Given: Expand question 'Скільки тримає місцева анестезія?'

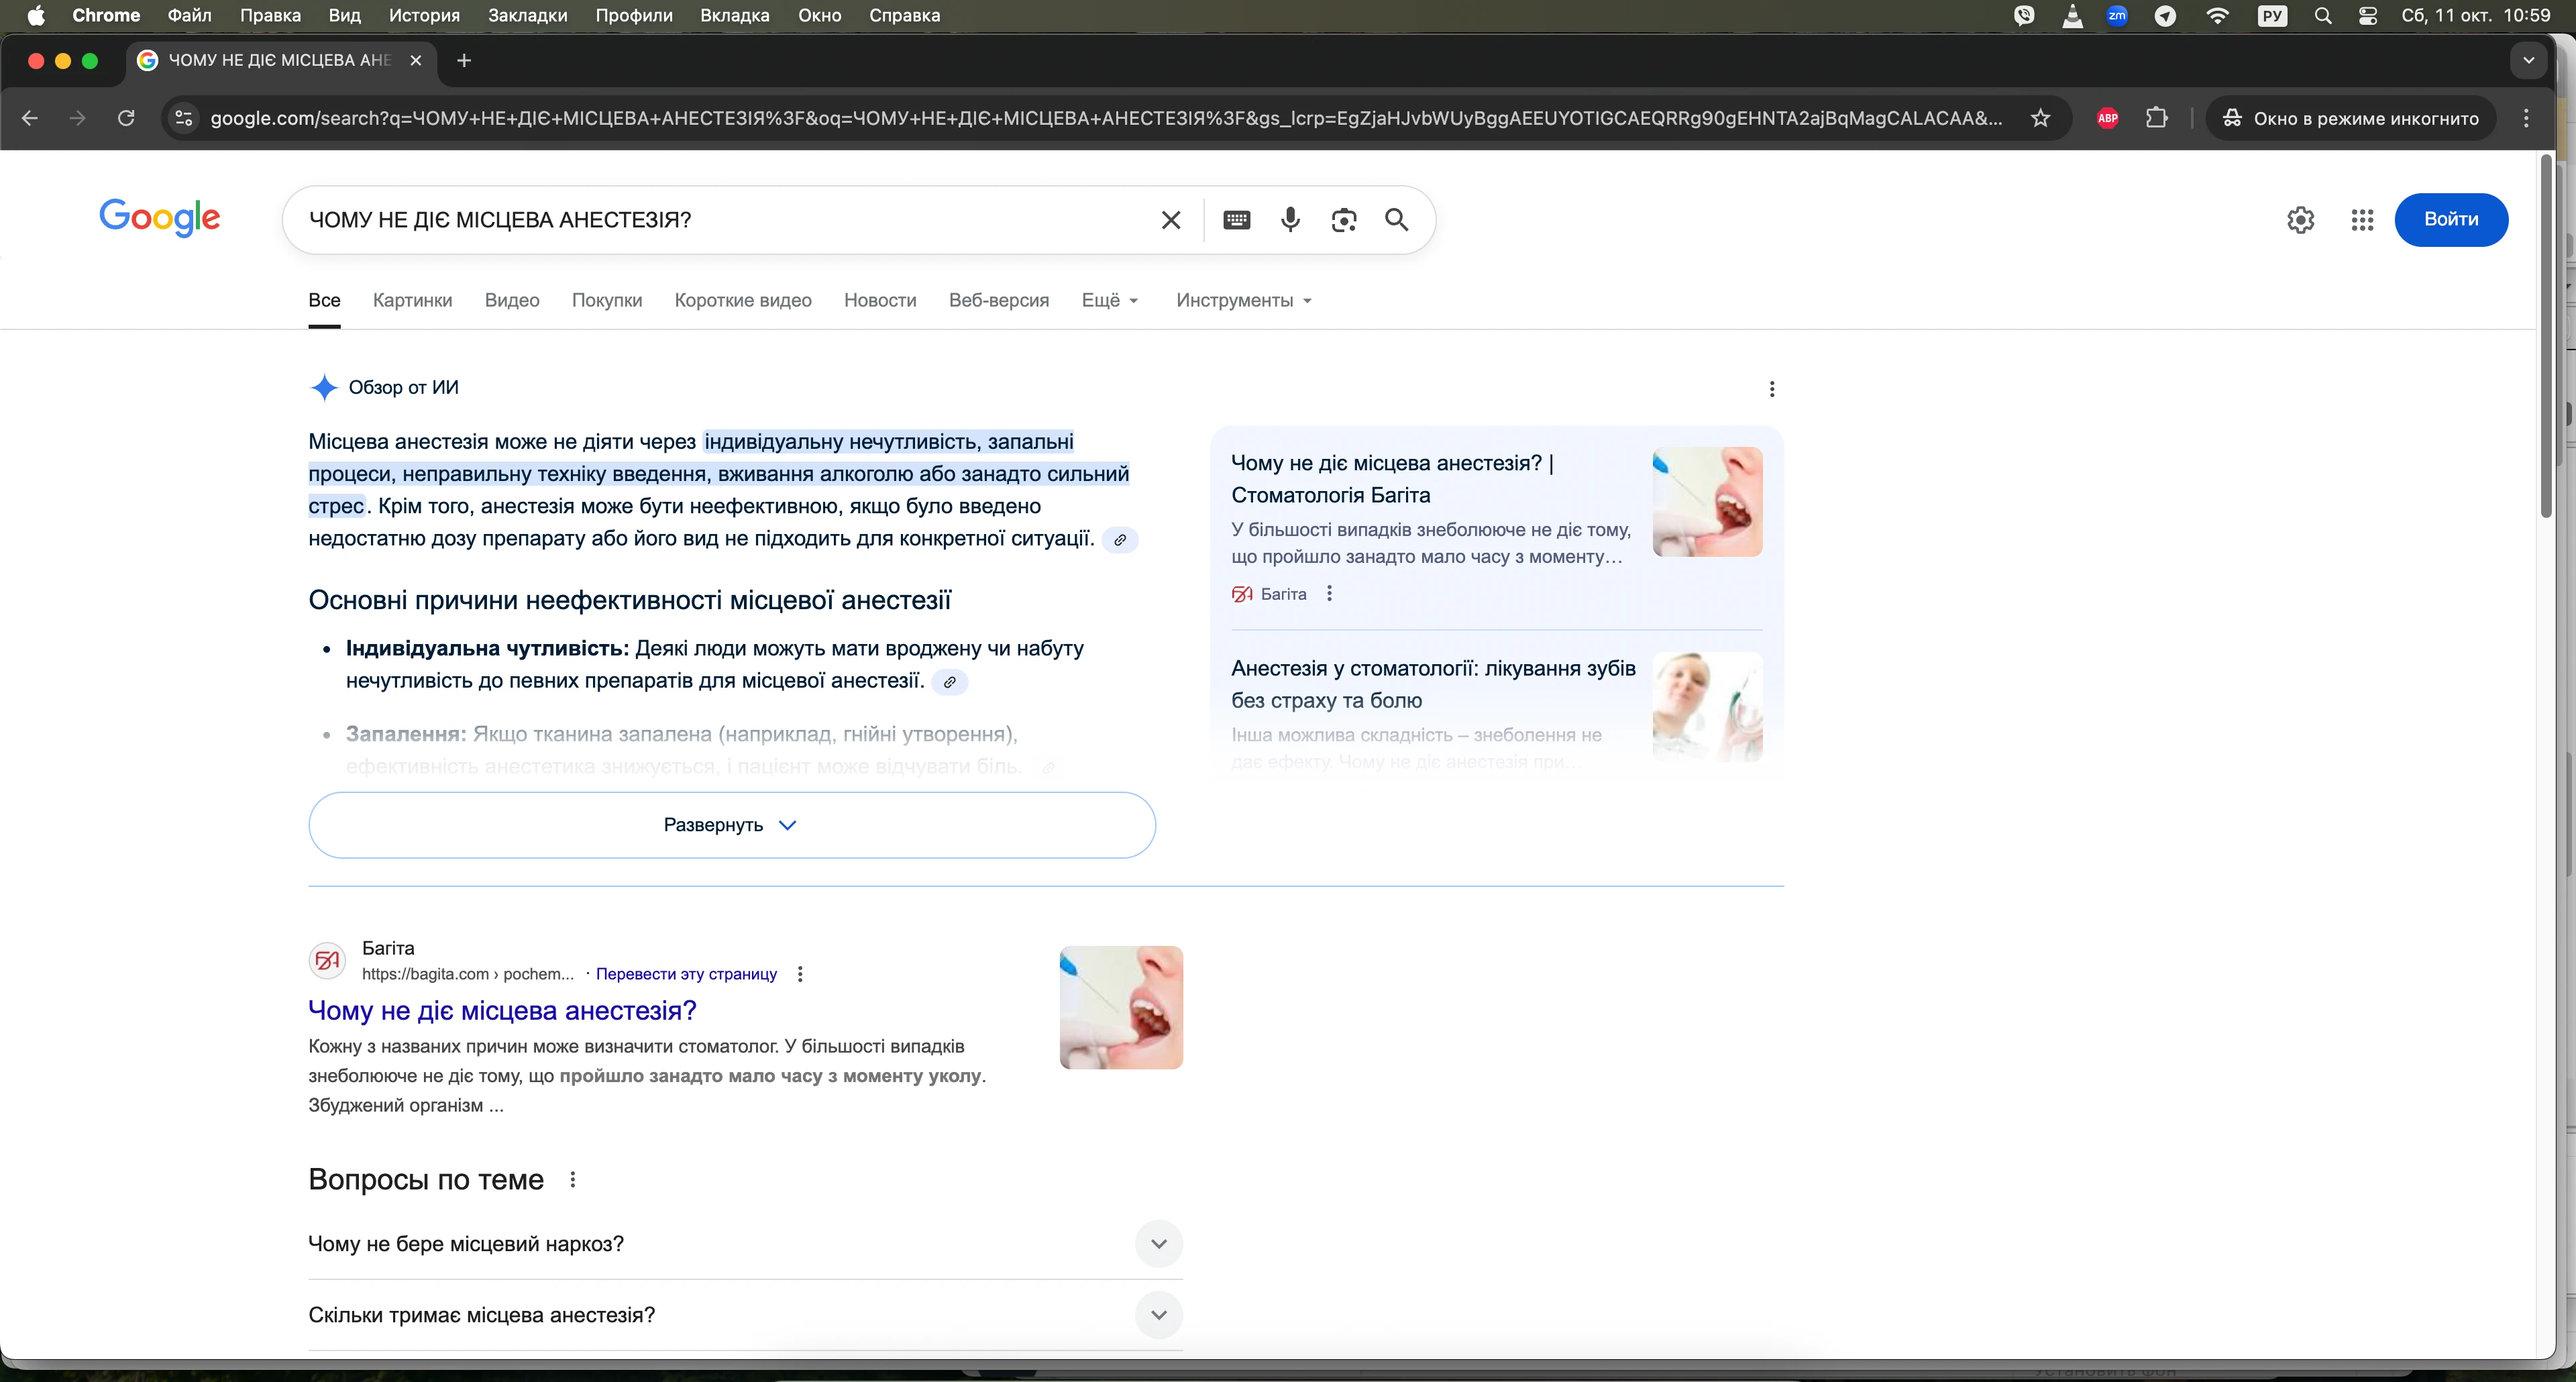Looking at the screenshot, I should tap(1158, 1315).
